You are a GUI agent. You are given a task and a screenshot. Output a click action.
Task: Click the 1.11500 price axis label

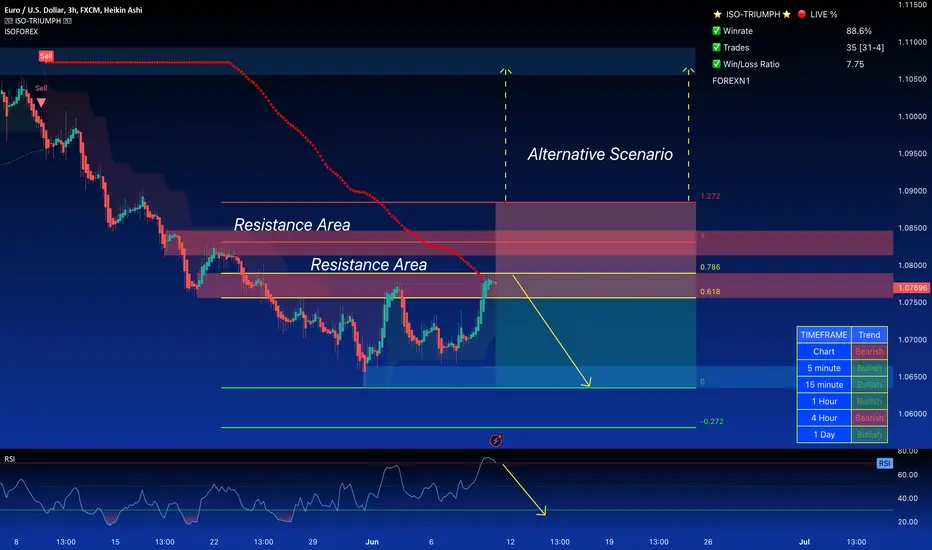click(x=912, y=5)
